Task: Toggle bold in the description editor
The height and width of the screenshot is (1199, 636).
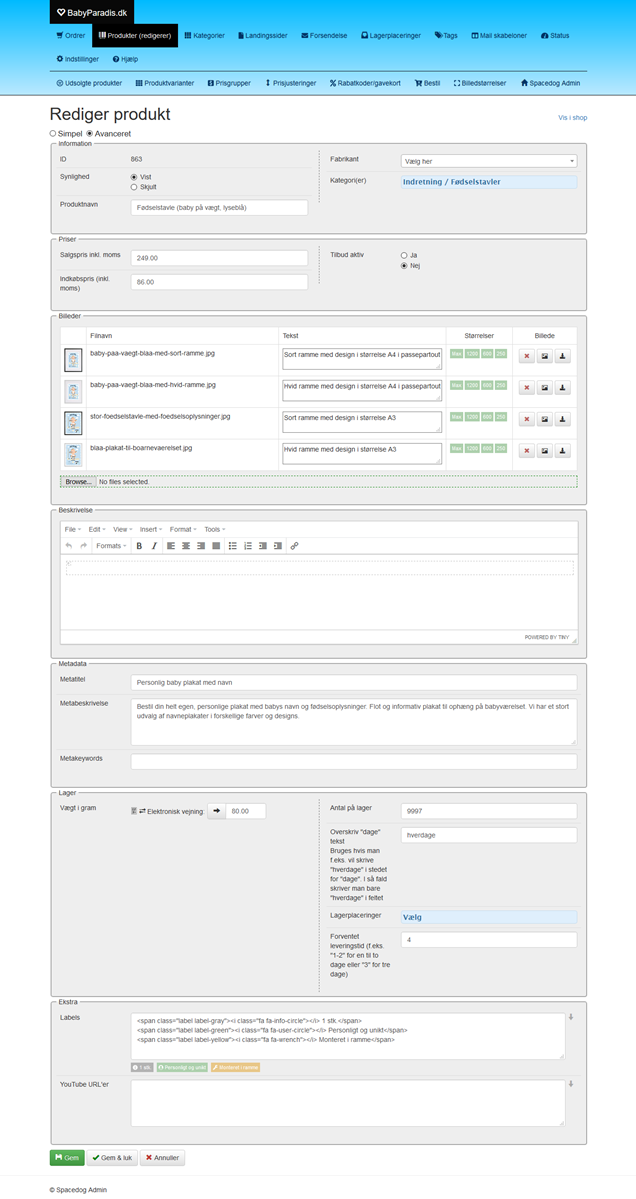Action: [139, 546]
